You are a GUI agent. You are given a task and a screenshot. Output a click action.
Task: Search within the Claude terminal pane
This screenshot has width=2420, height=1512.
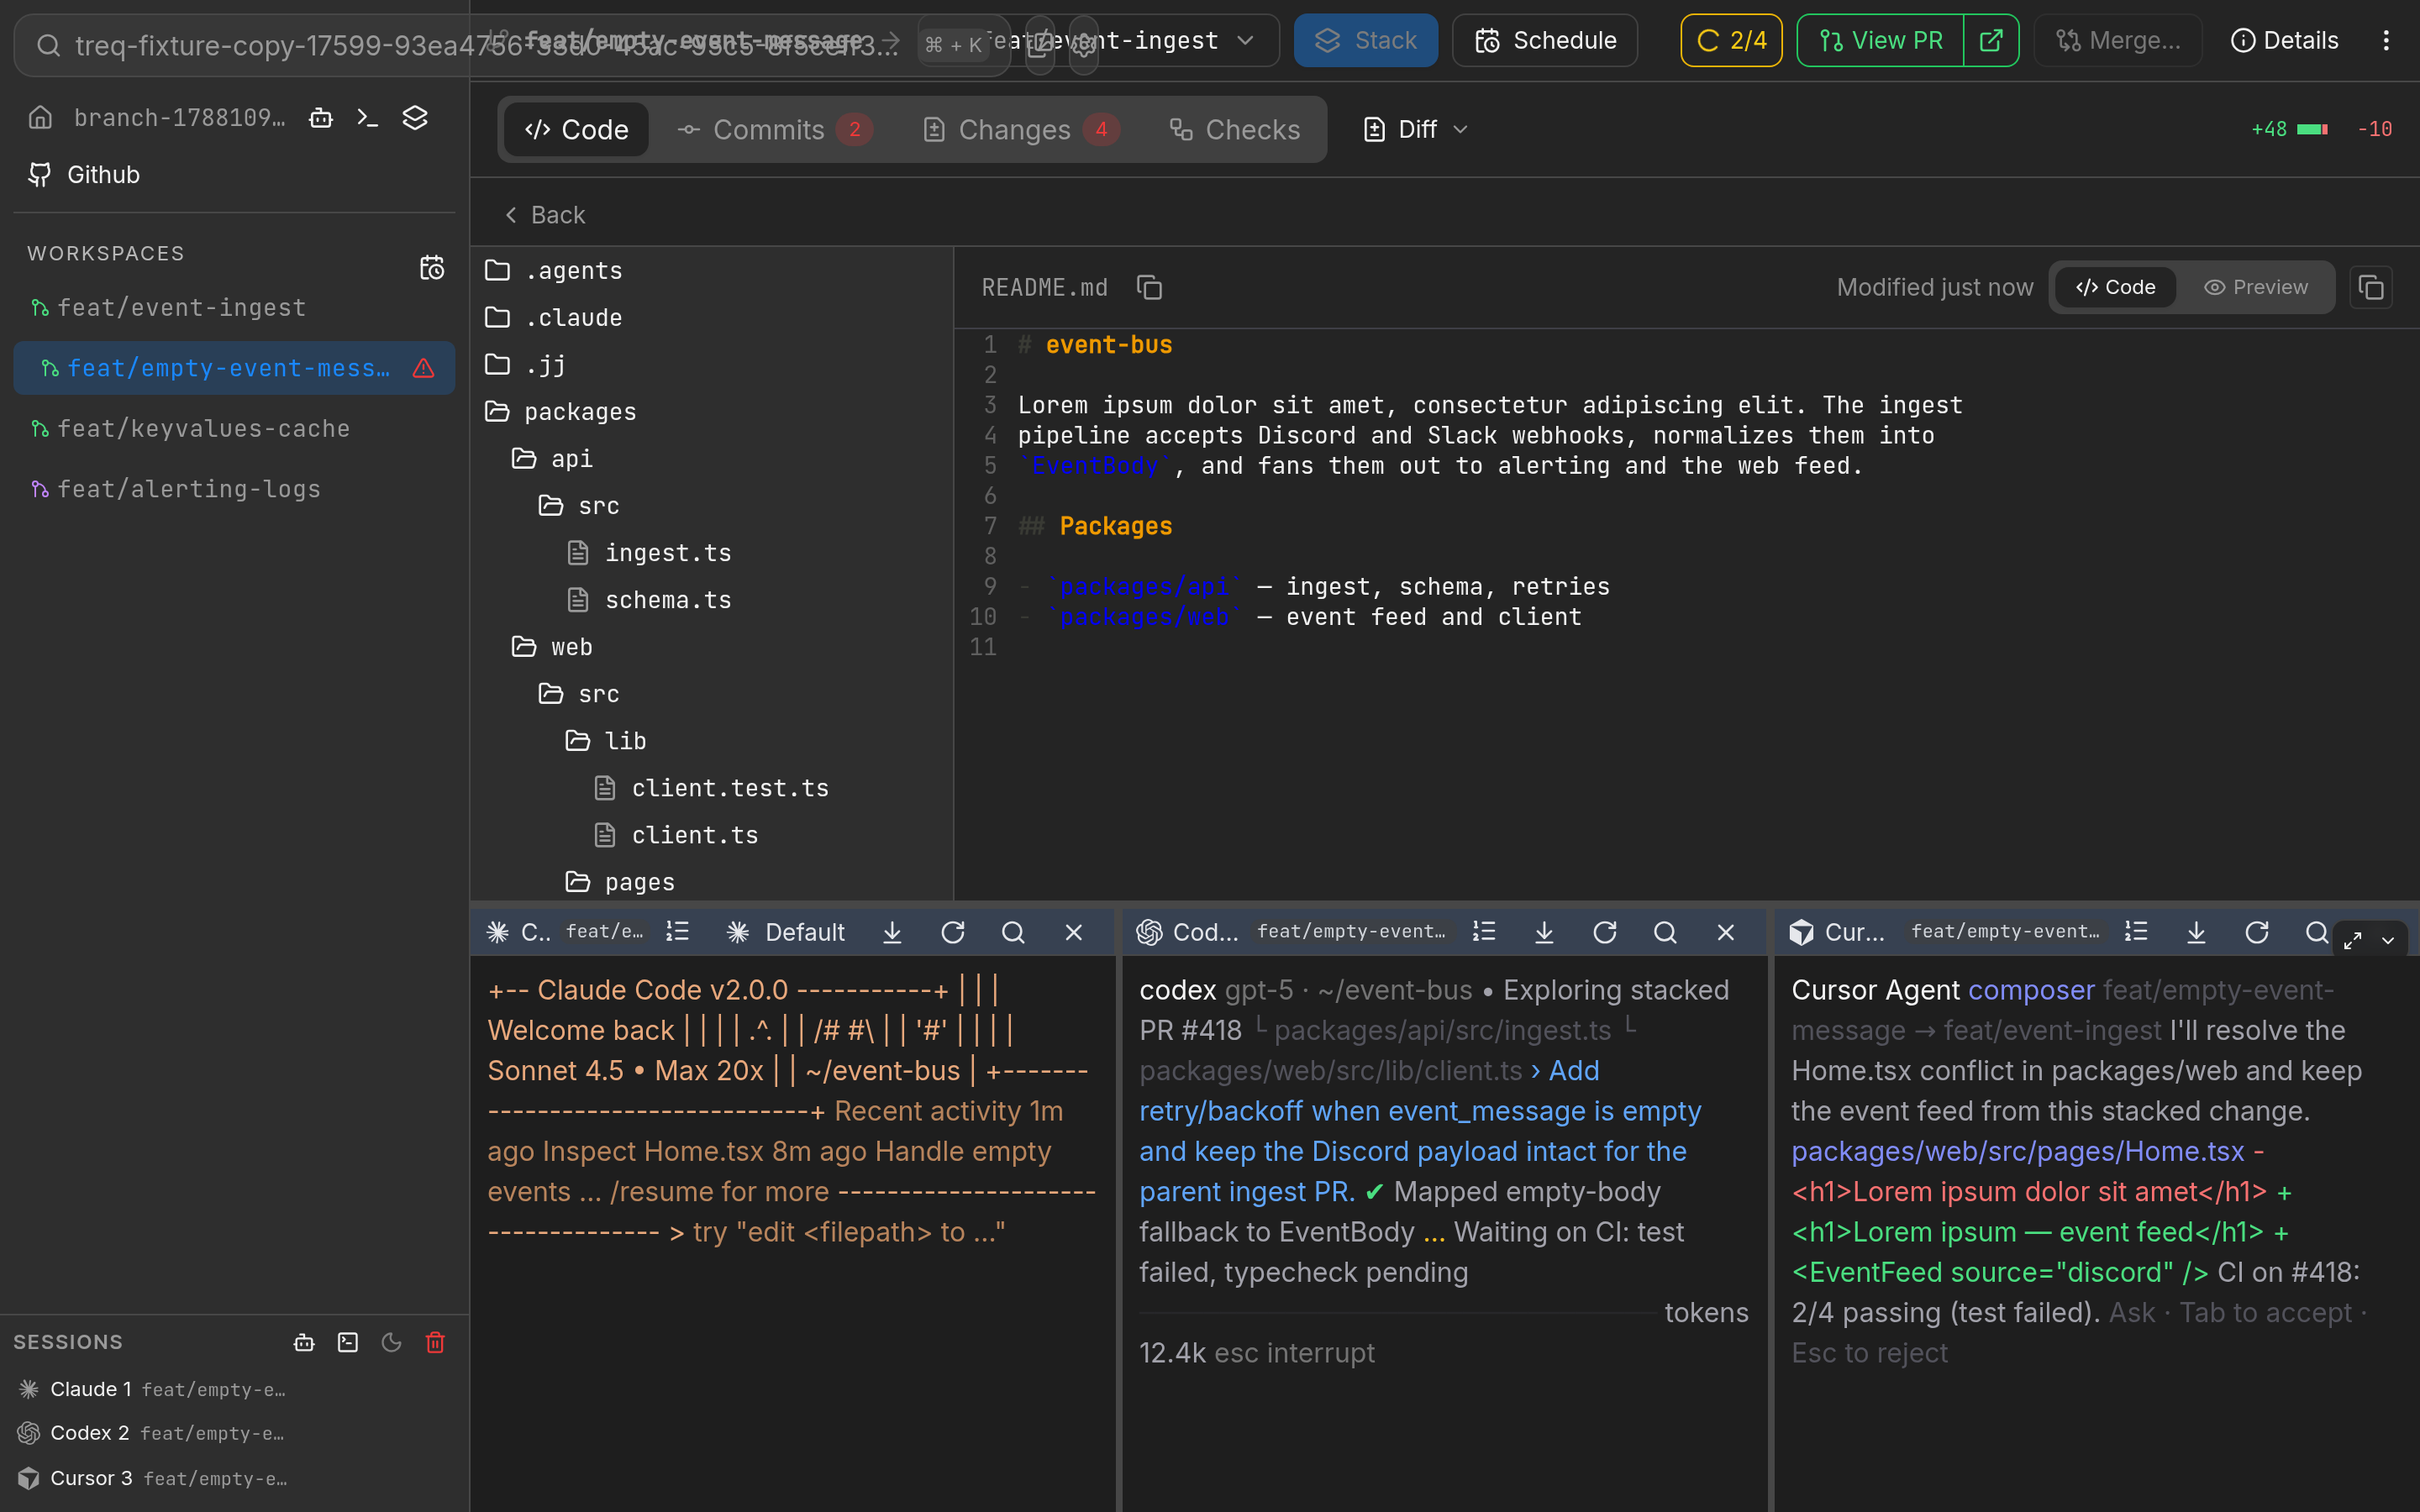tap(1013, 932)
